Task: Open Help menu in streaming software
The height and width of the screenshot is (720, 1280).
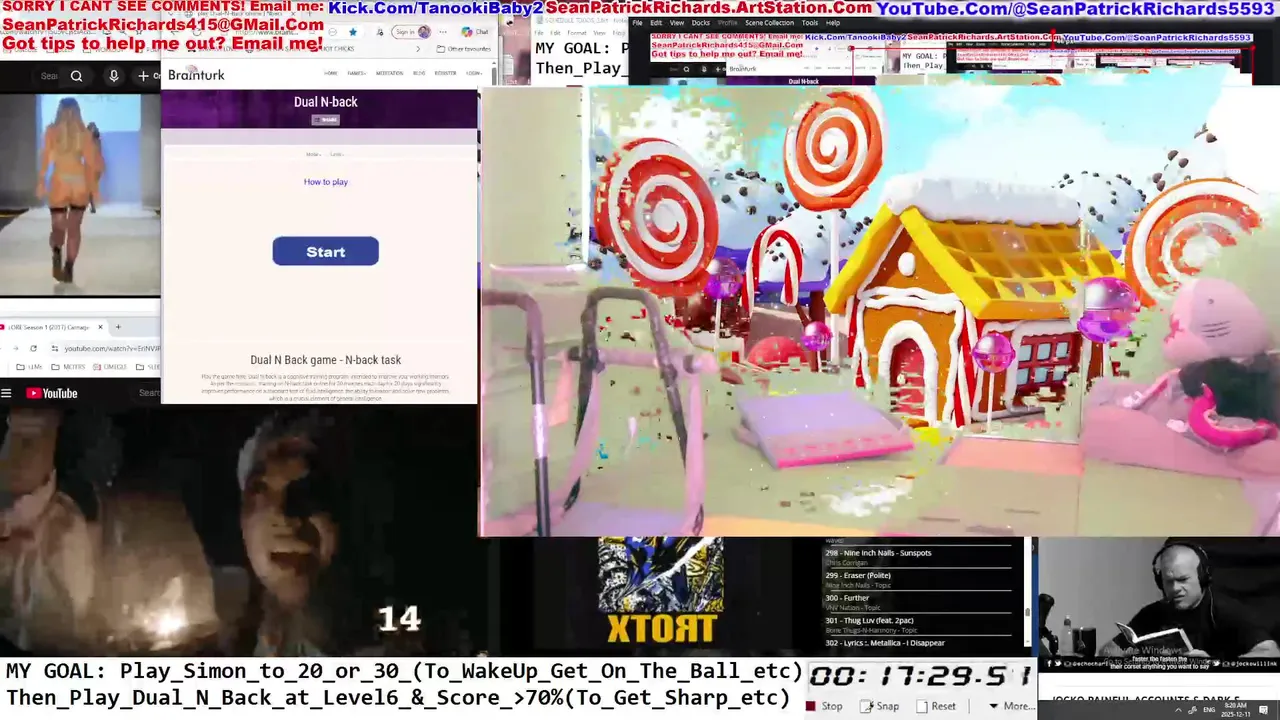Action: point(833,23)
